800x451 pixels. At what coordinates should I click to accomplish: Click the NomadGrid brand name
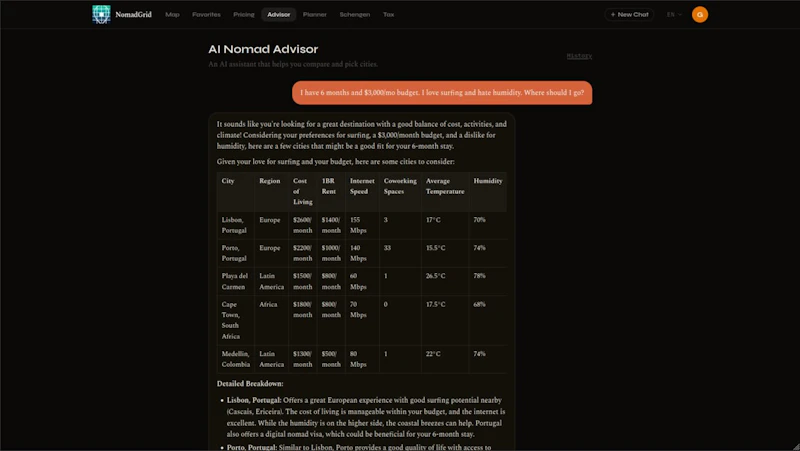[x=133, y=15]
